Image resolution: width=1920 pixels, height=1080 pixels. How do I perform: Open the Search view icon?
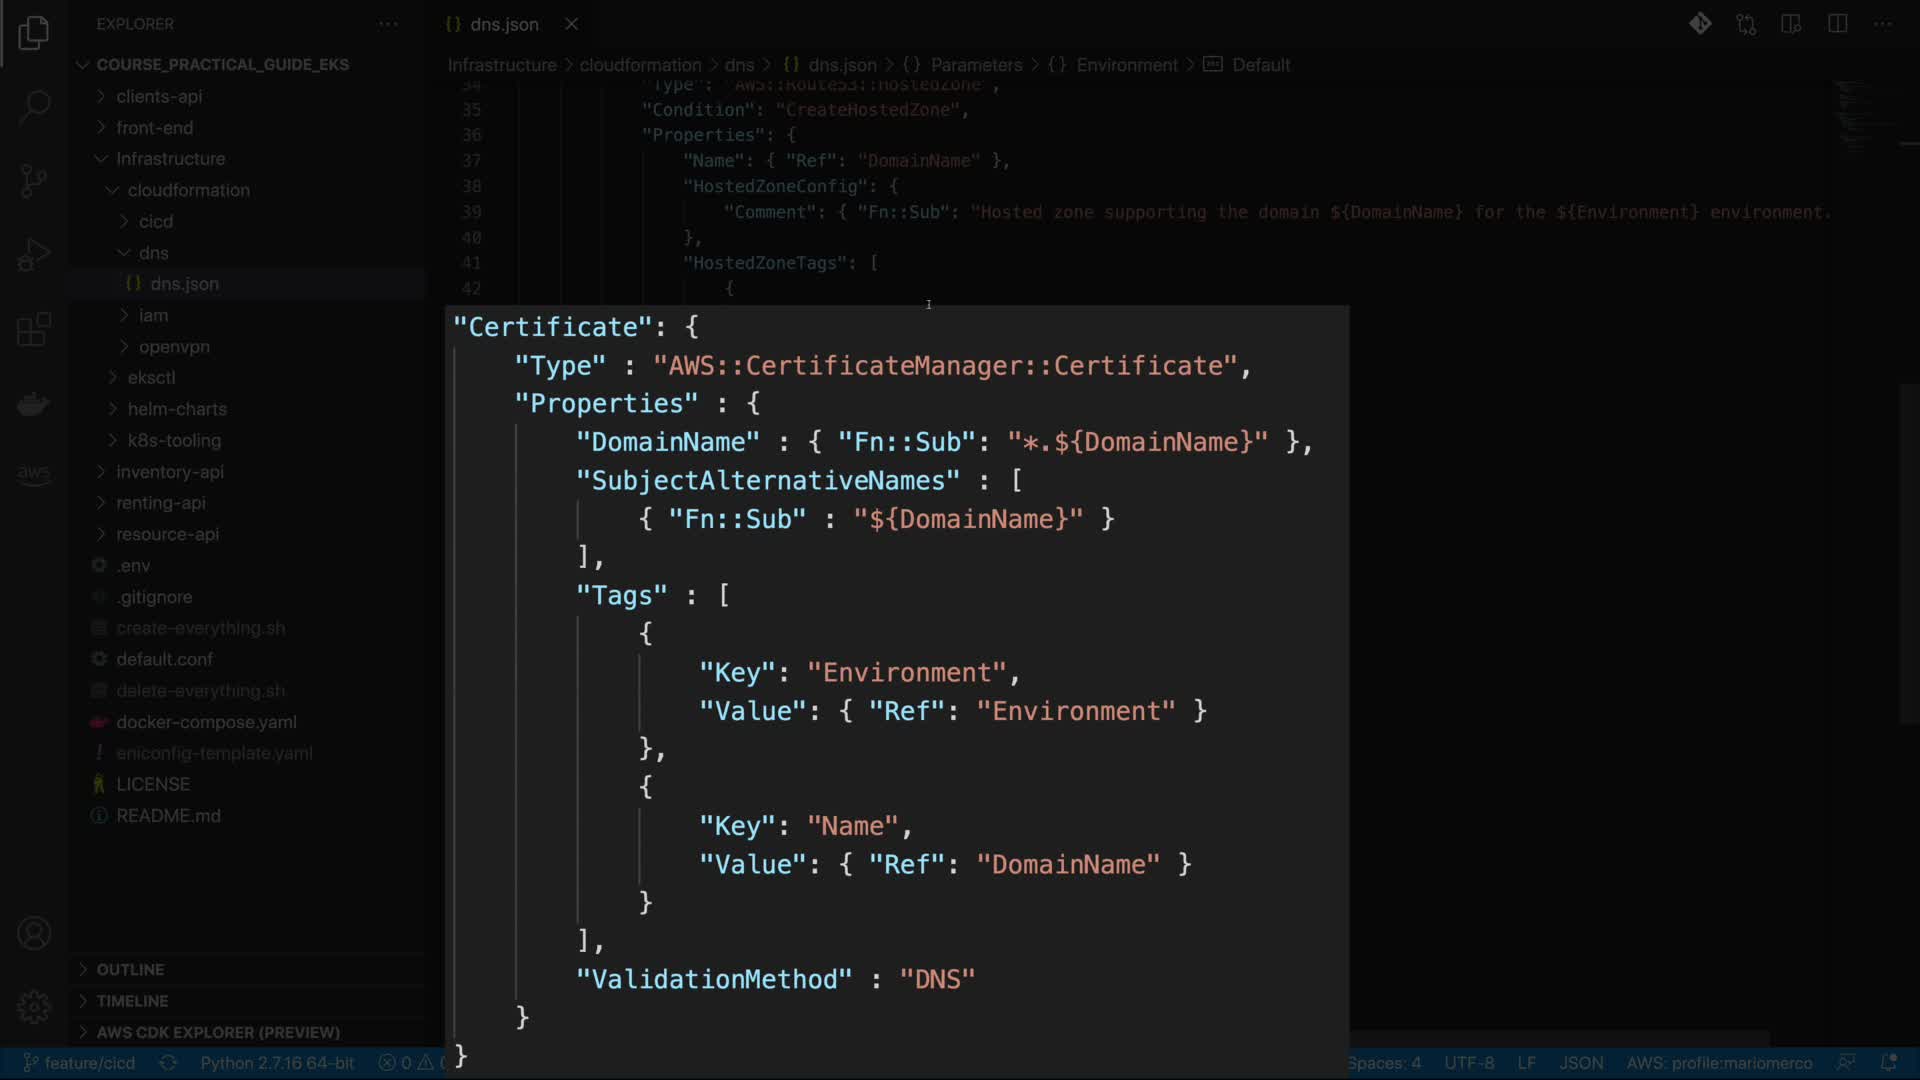(33, 106)
